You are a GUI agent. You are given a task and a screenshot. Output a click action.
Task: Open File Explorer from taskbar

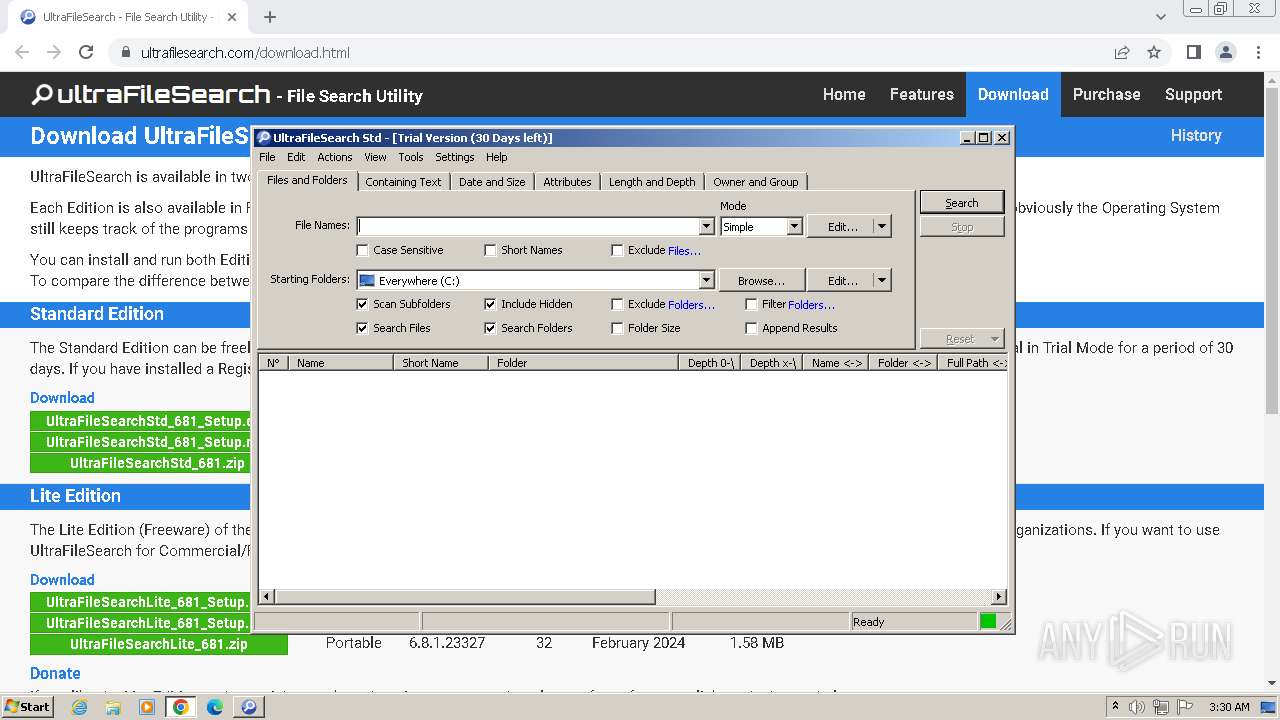(113, 707)
